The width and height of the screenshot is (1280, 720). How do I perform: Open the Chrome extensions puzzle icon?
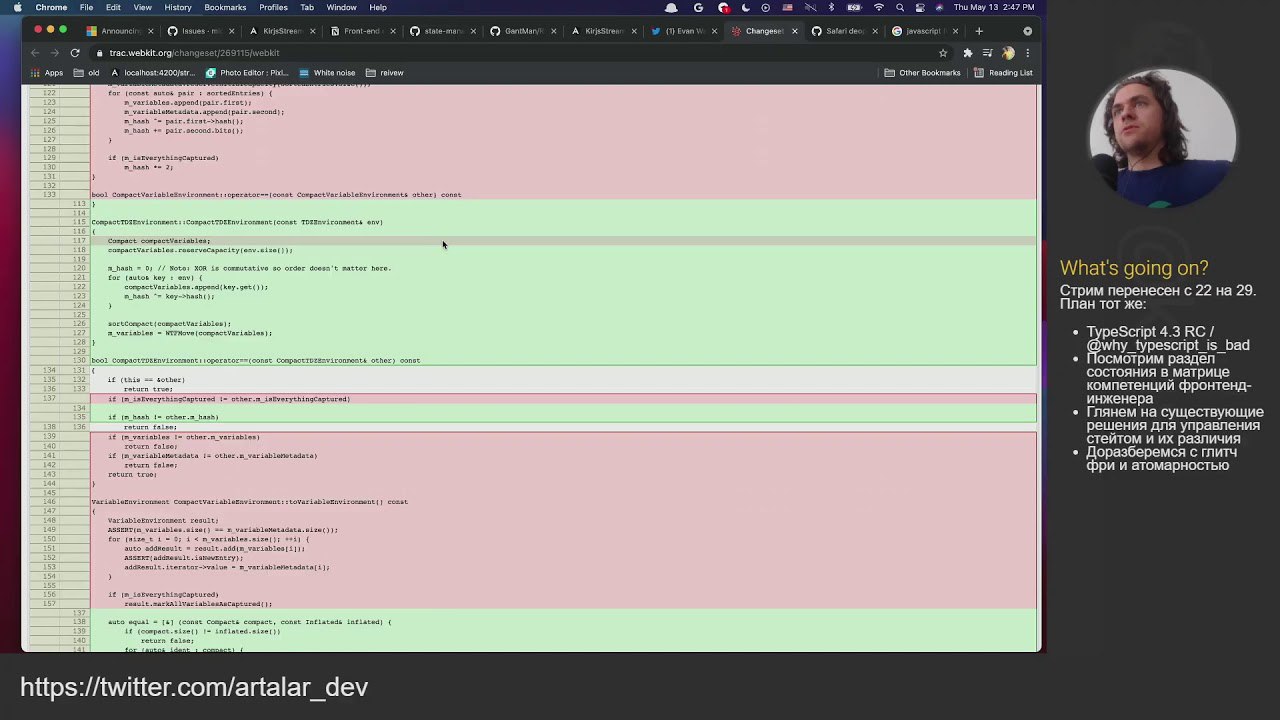point(967,53)
